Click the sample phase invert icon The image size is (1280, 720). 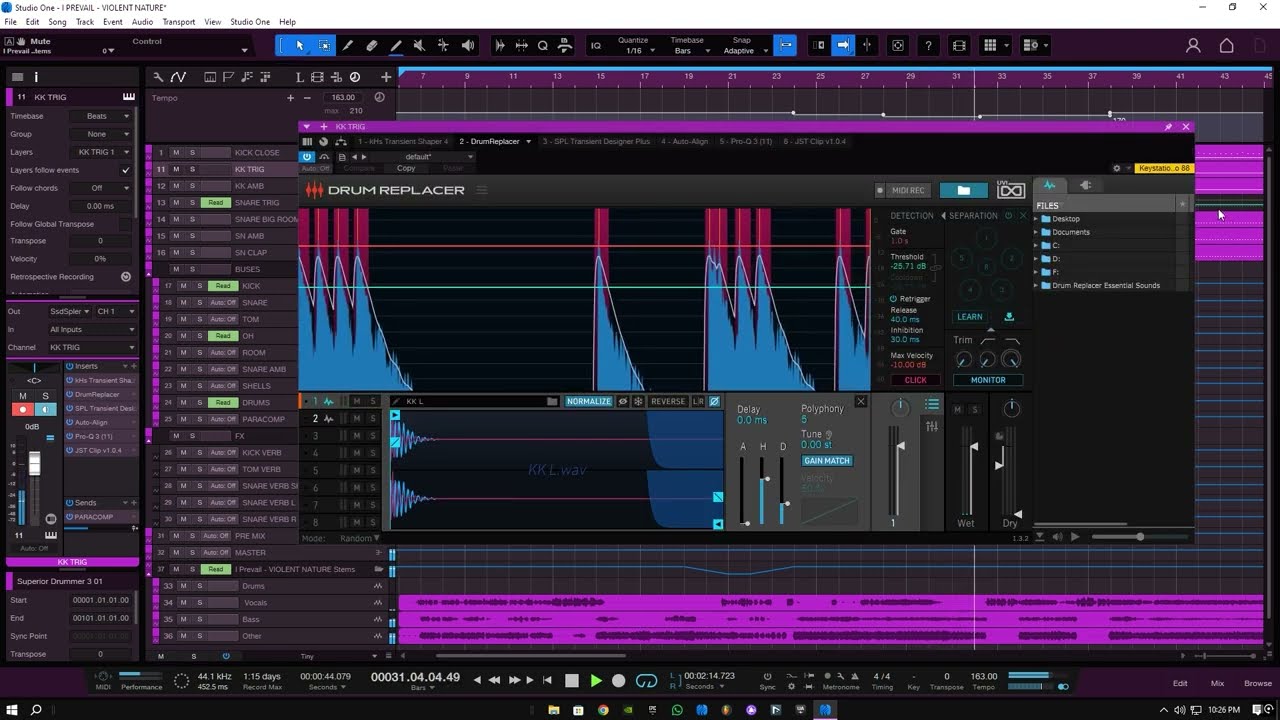pyautogui.click(x=714, y=401)
